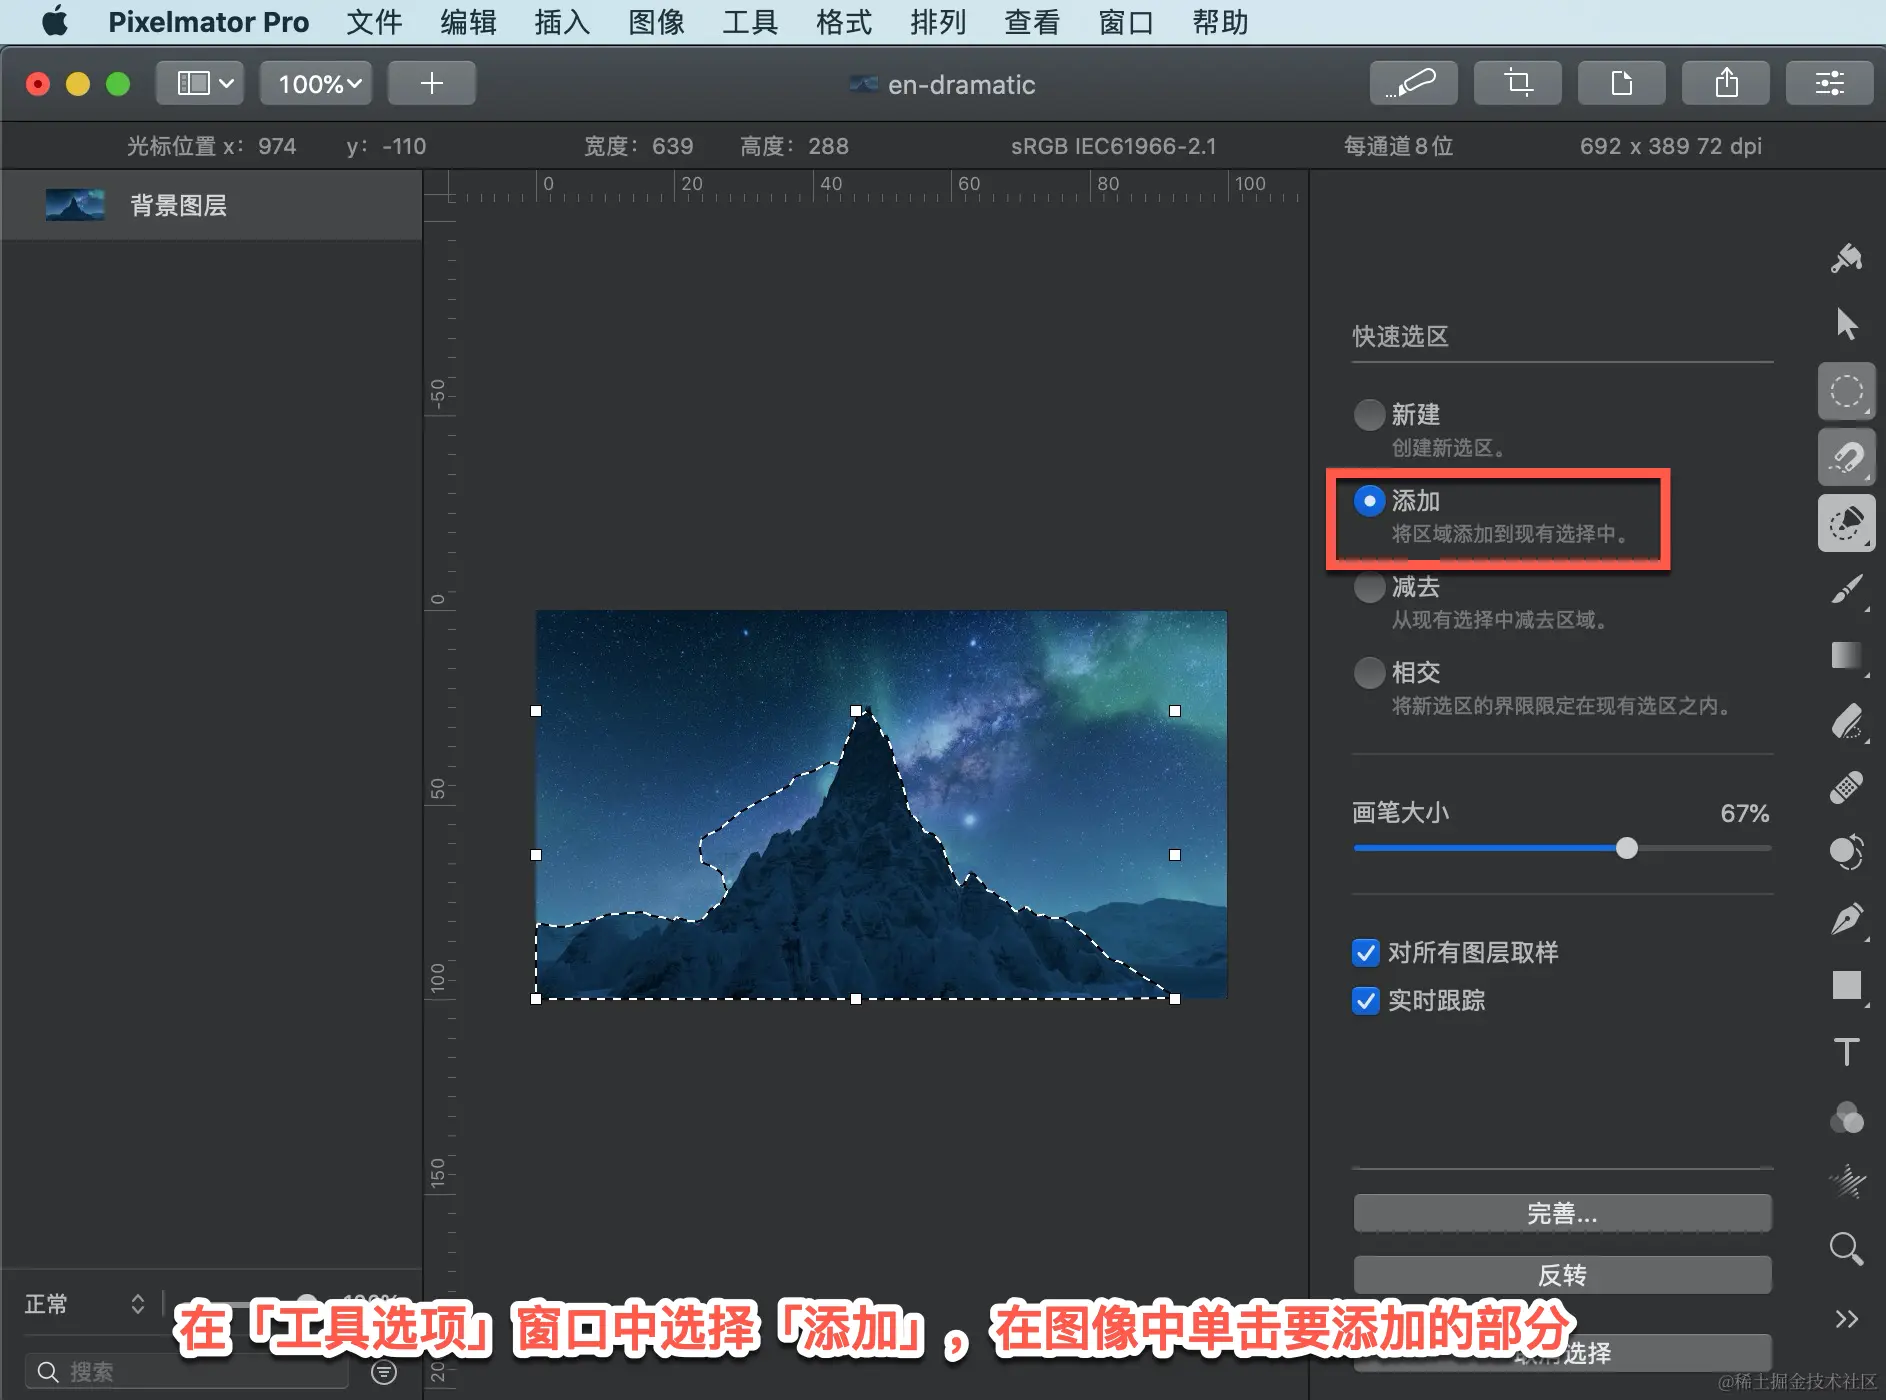Open the 工具 menu
The width and height of the screenshot is (1886, 1400).
point(750,21)
